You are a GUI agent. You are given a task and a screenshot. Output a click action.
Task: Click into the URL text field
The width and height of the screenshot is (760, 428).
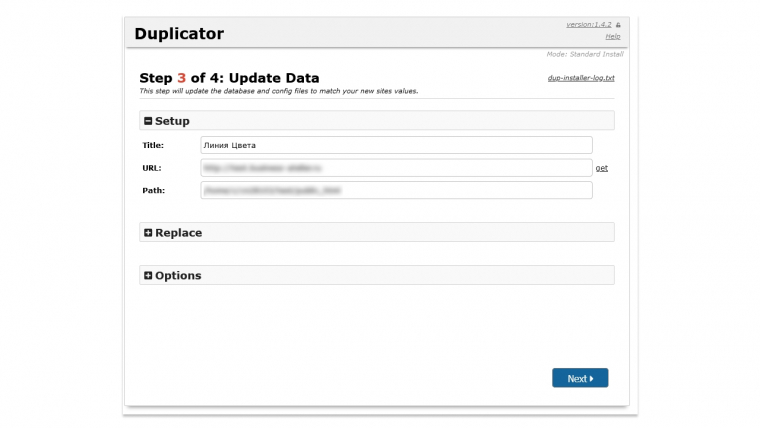pos(395,168)
